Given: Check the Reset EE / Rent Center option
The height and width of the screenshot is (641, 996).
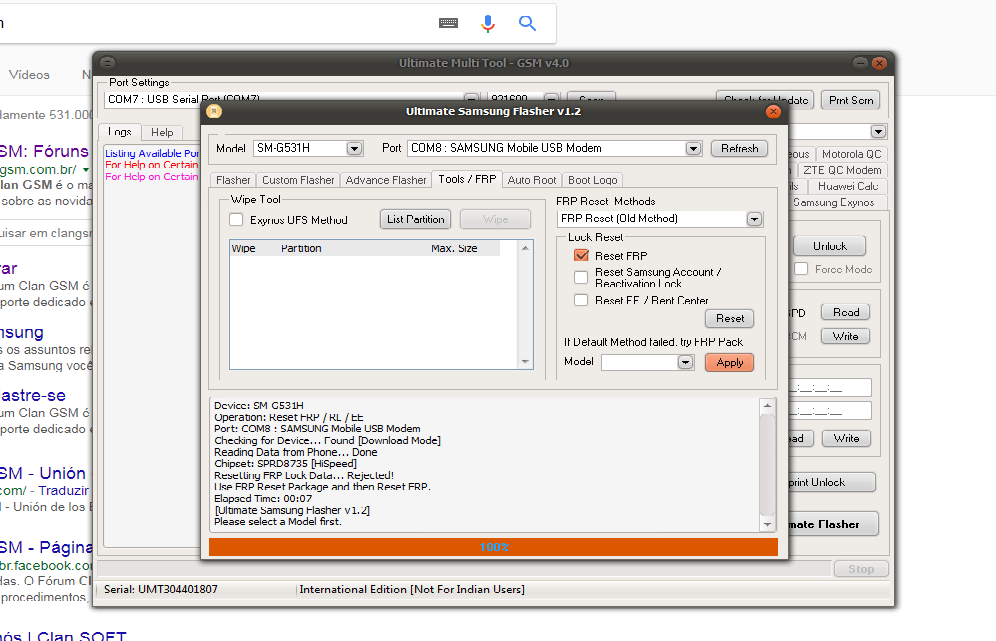Looking at the screenshot, I should (581, 300).
